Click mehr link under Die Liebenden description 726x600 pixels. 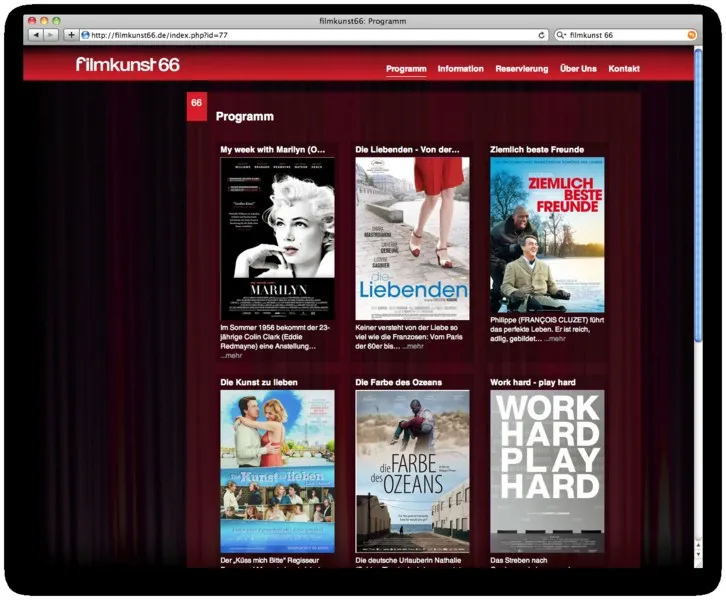pos(413,346)
